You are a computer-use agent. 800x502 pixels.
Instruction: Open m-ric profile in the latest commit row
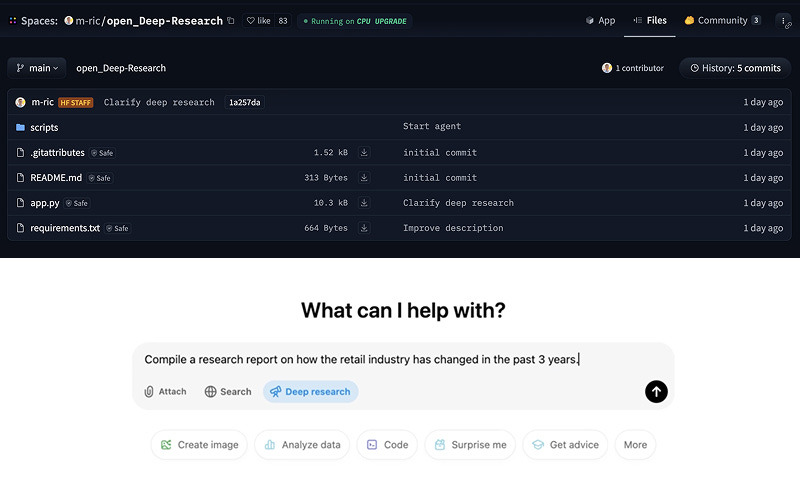(42, 102)
